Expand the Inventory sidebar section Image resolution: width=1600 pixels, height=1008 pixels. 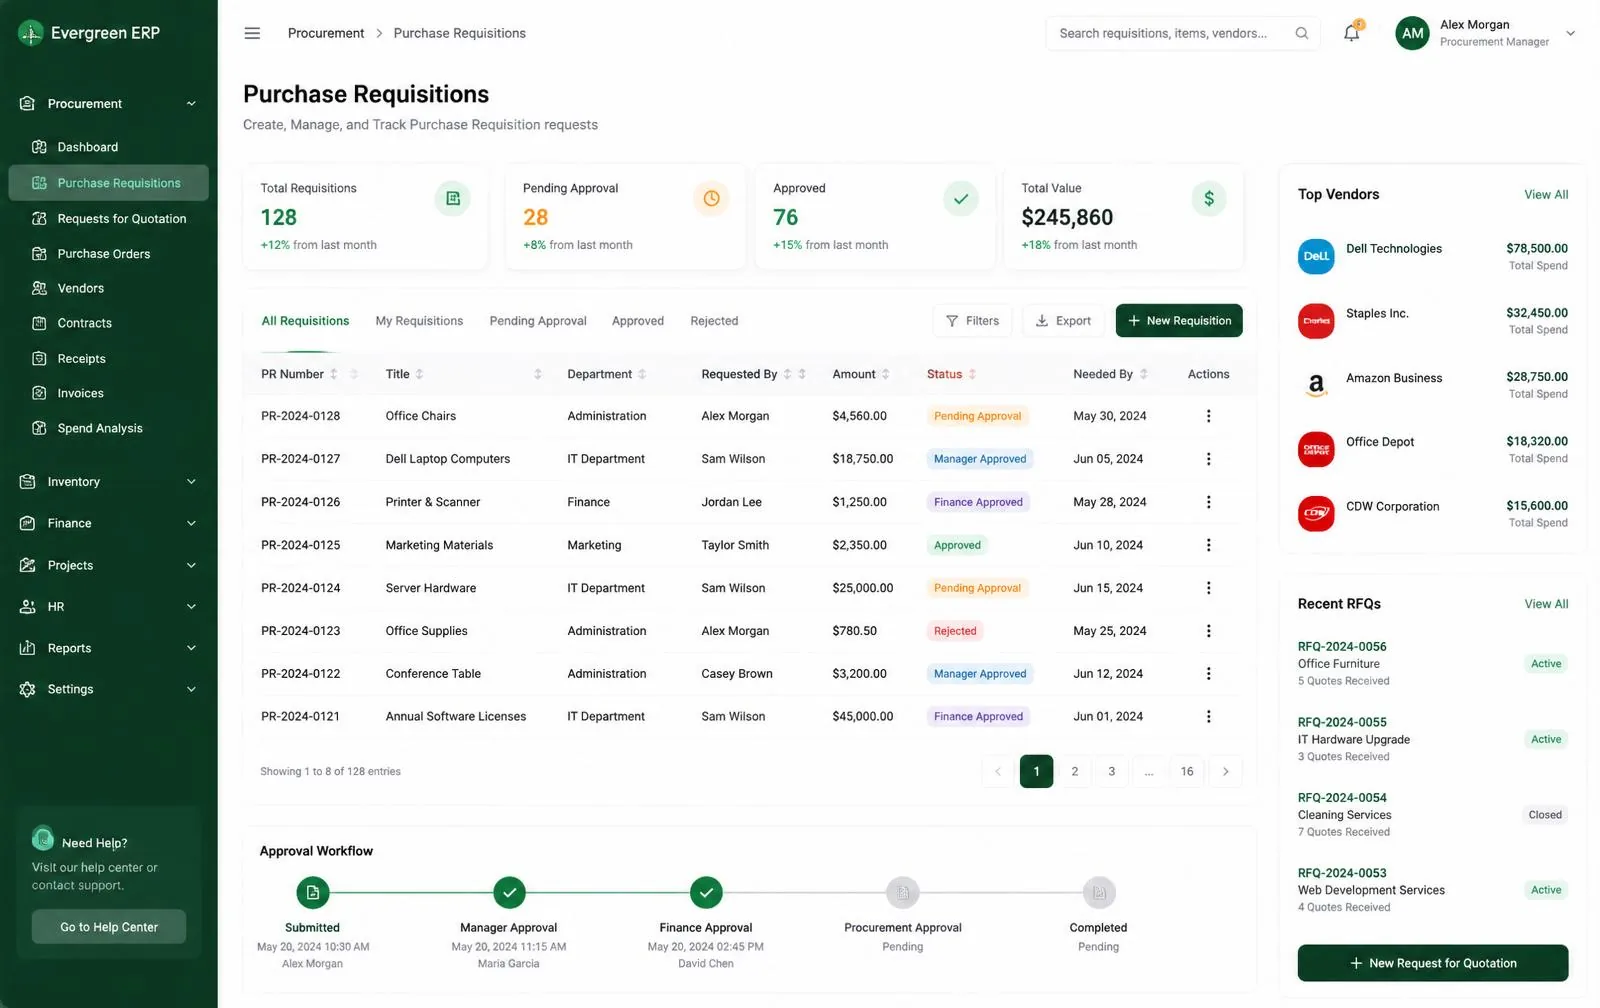(108, 482)
